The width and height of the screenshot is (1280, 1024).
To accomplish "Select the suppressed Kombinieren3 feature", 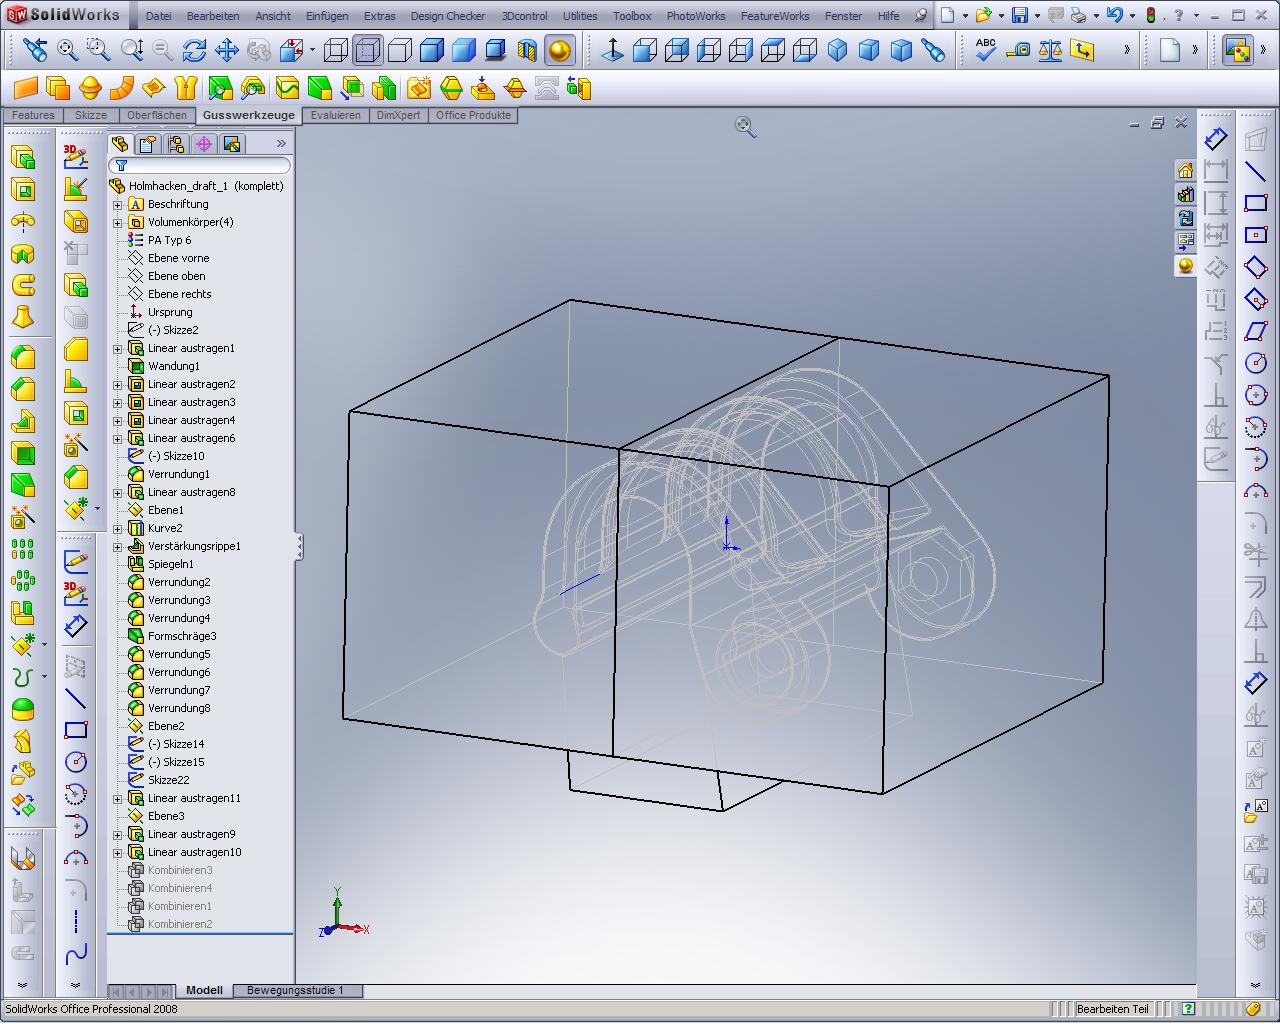I will coord(180,870).
